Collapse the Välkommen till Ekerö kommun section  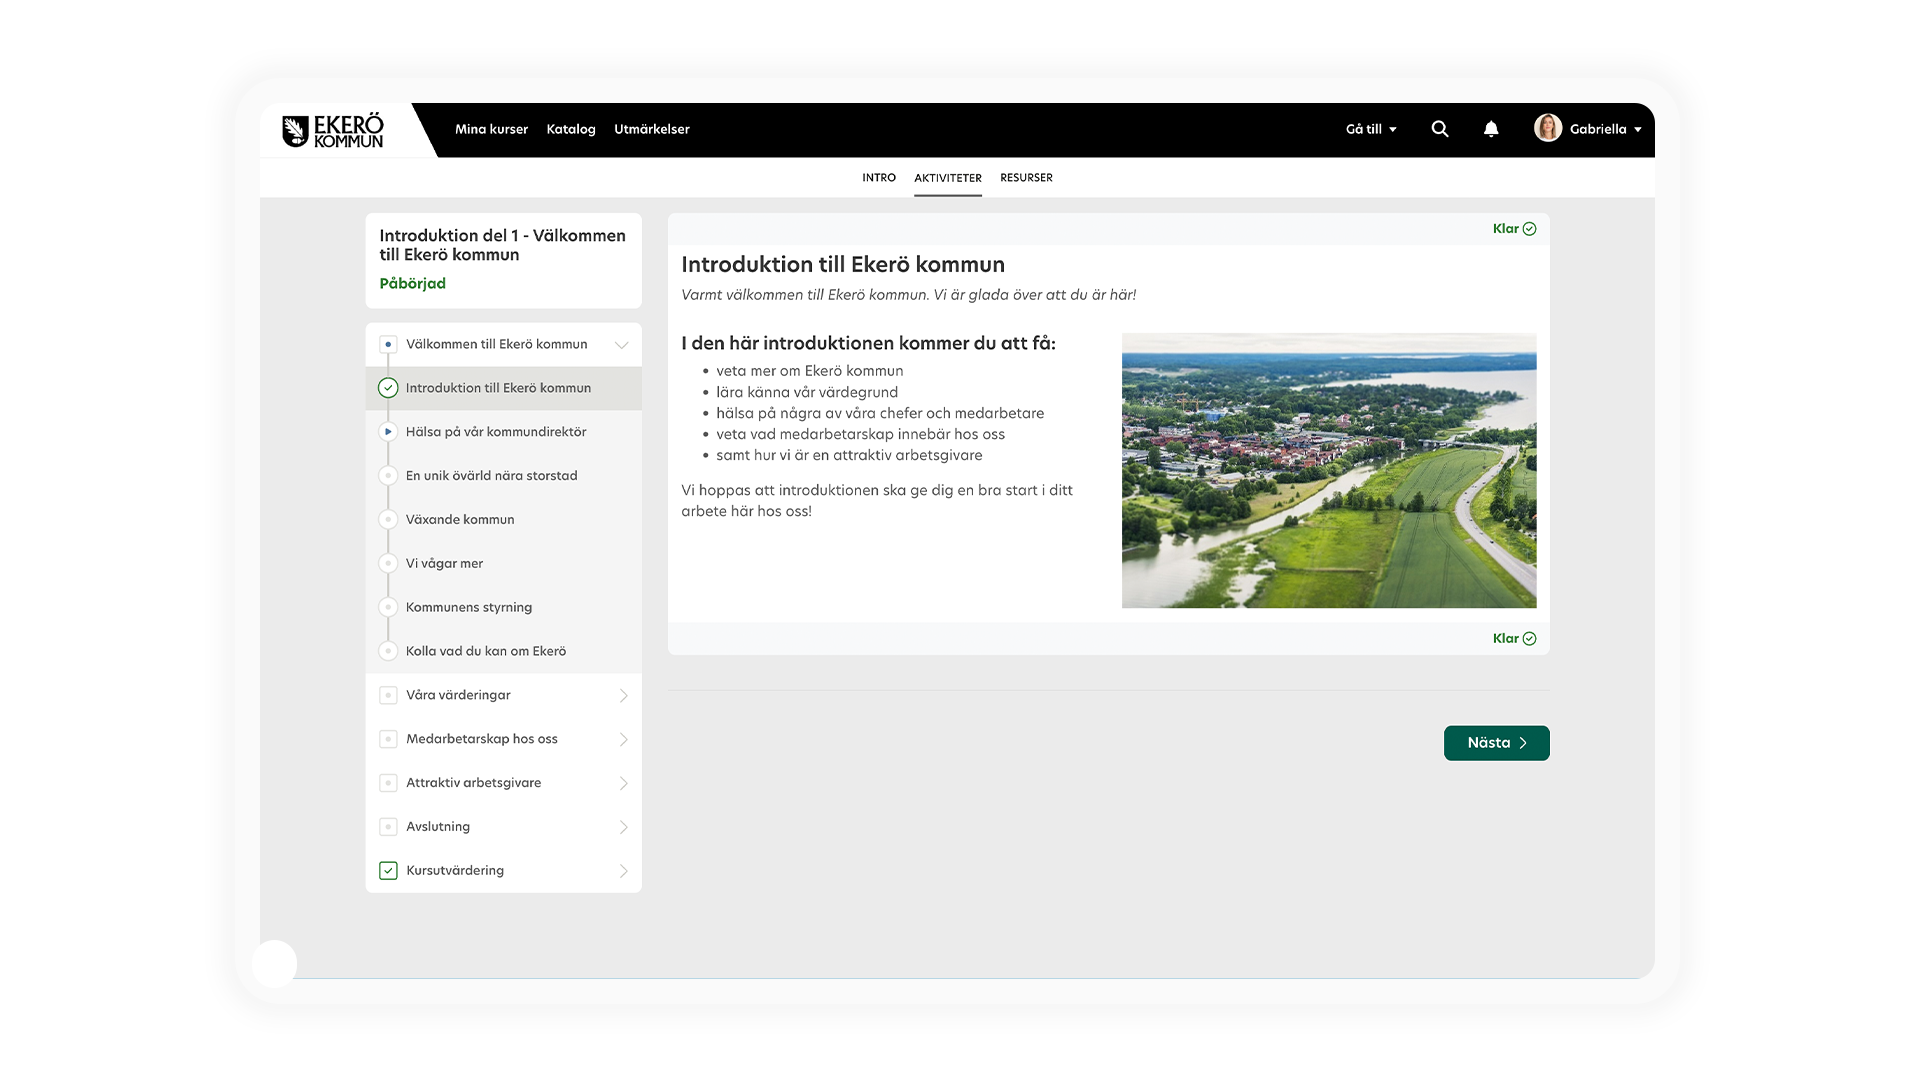(621, 345)
